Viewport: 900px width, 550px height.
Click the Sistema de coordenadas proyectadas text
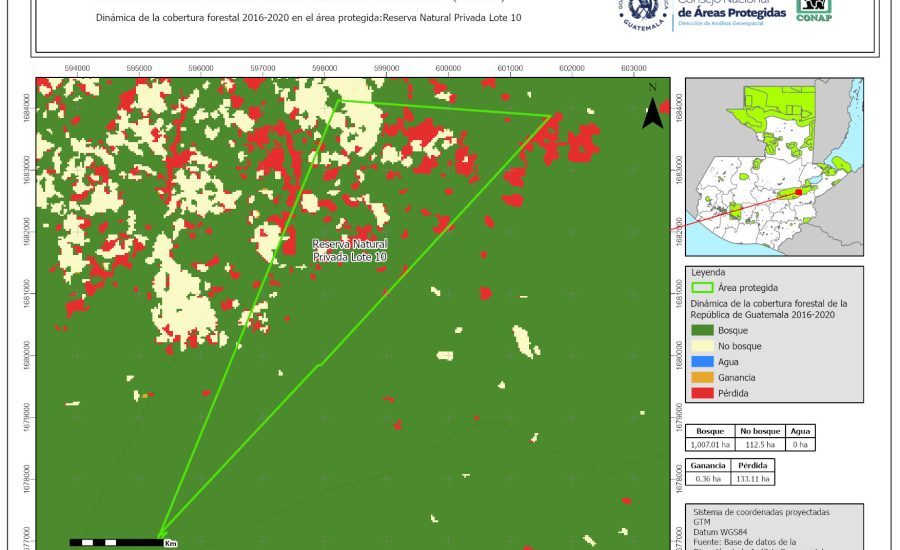pyautogui.click(x=760, y=511)
